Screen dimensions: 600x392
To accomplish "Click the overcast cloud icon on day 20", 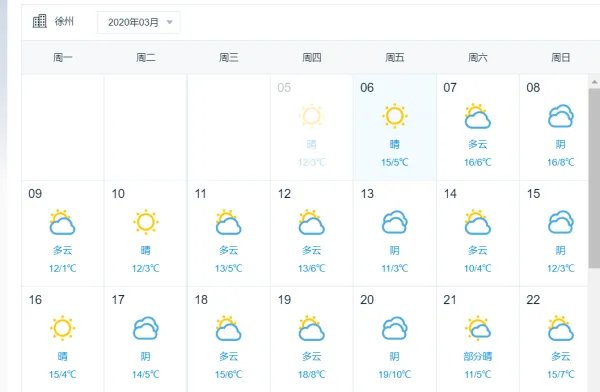I will pos(395,328).
